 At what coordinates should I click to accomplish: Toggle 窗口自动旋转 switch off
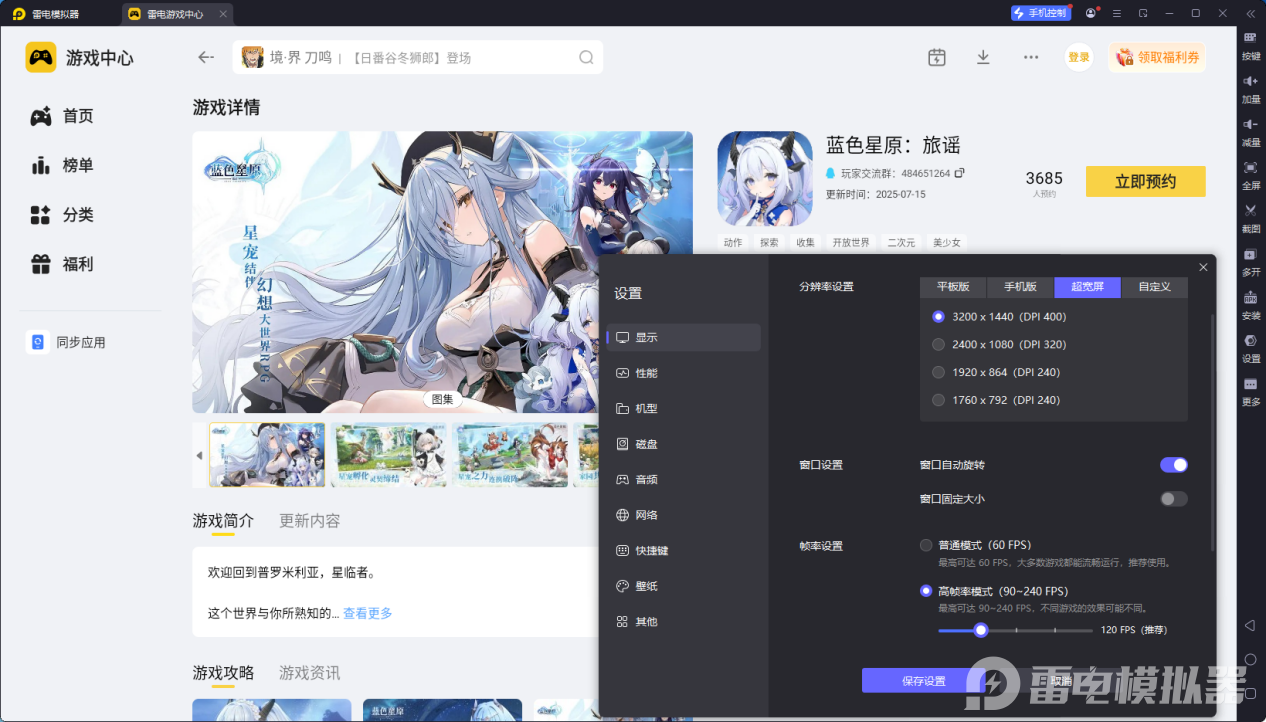coord(1174,465)
